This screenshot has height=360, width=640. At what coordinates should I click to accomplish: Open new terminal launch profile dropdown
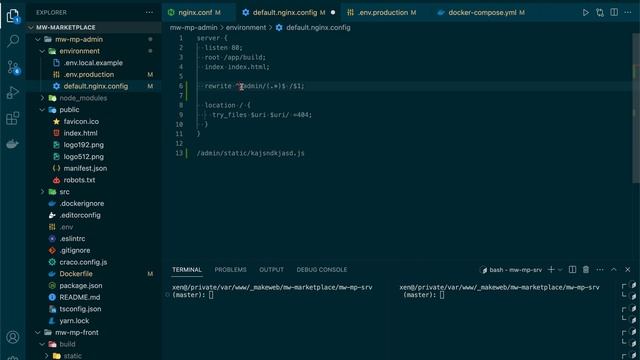point(560,270)
